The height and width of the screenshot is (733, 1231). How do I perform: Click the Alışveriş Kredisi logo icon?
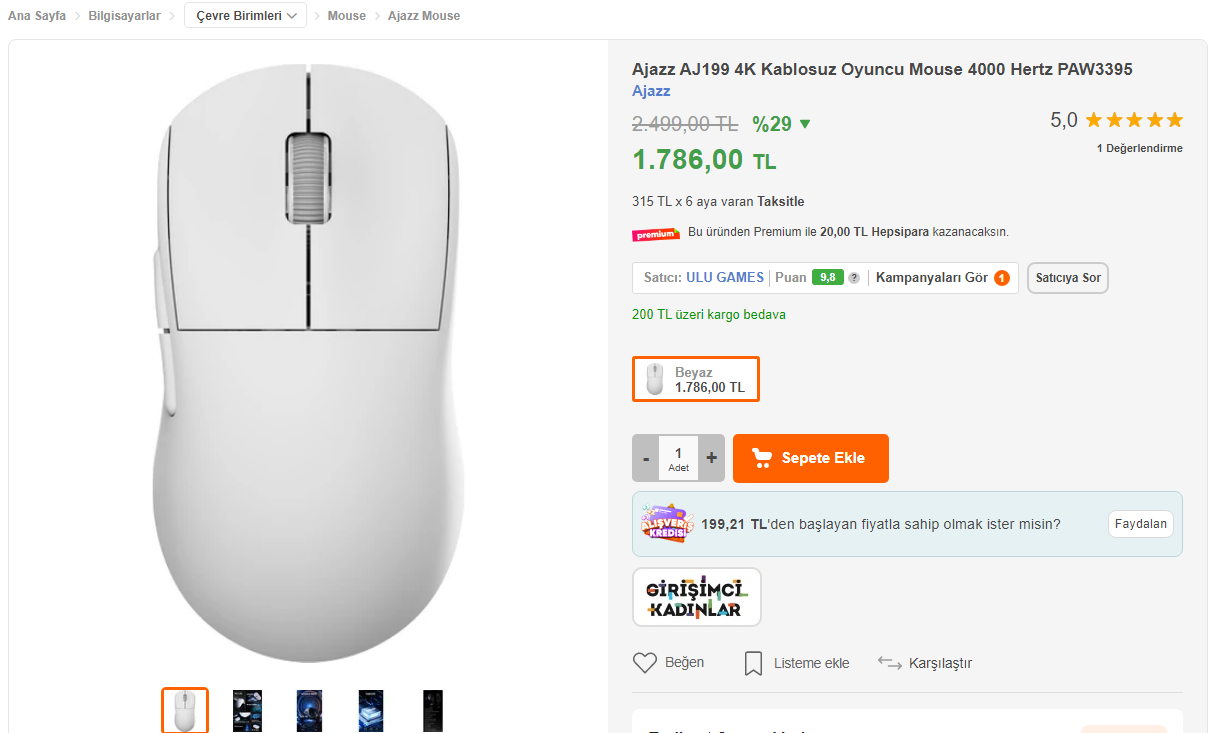pos(665,524)
